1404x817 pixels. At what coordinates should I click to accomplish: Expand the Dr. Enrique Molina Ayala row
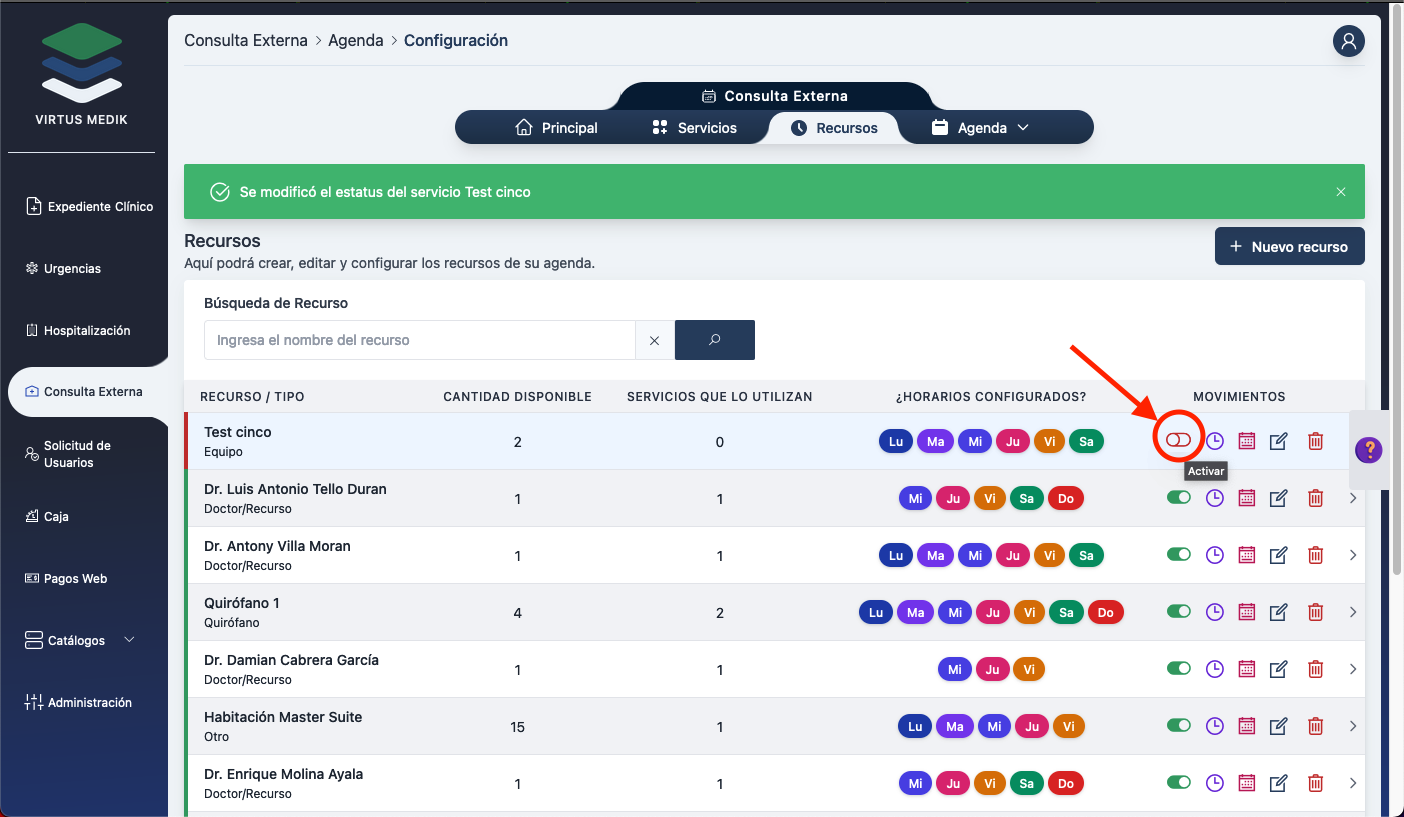pos(1353,783)
